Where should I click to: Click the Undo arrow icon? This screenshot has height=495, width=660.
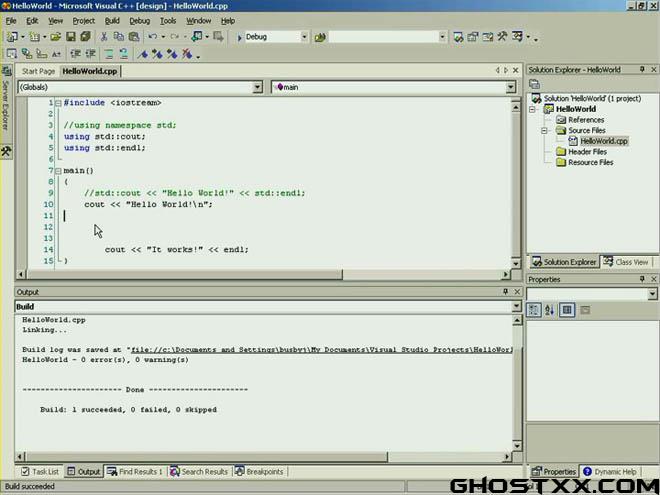point(152,37)
